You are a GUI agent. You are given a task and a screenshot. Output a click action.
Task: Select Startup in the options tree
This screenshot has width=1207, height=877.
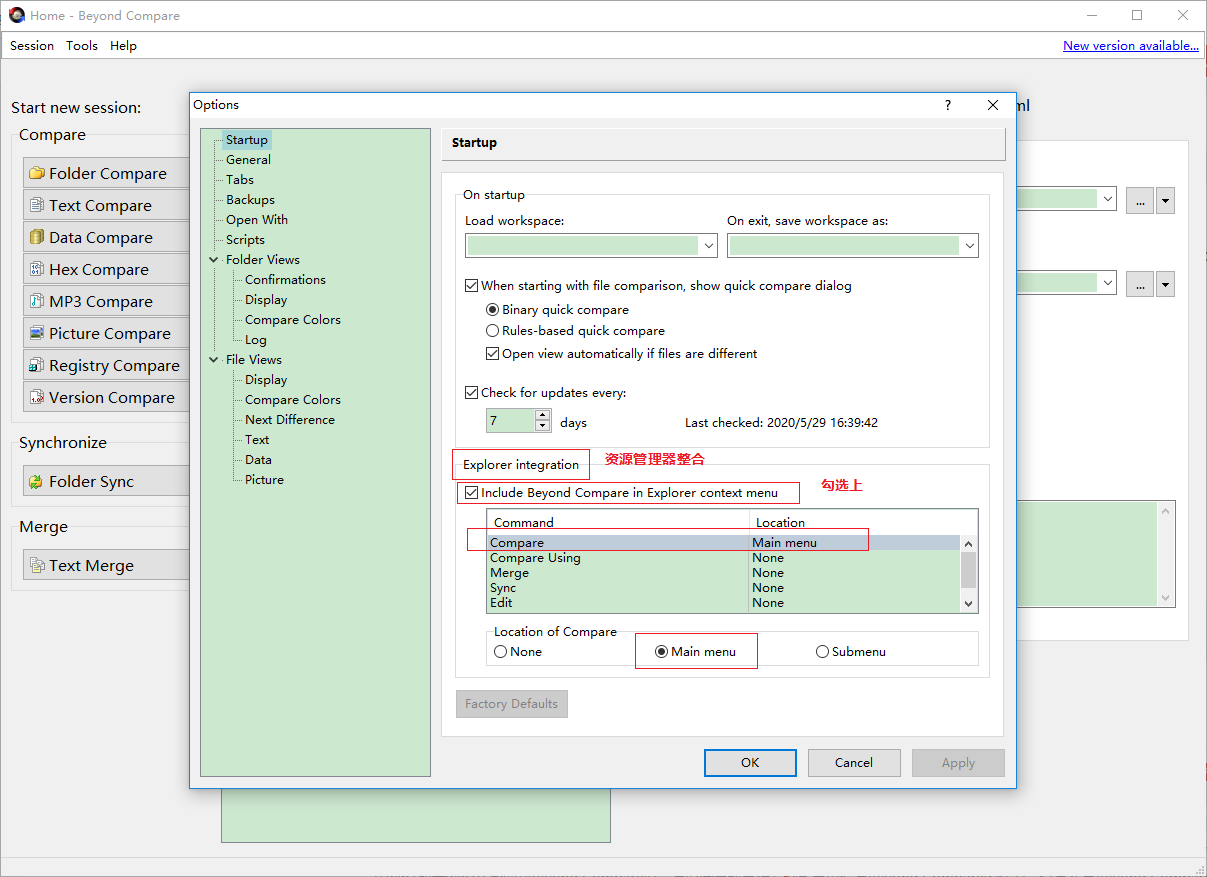[246, 140]
